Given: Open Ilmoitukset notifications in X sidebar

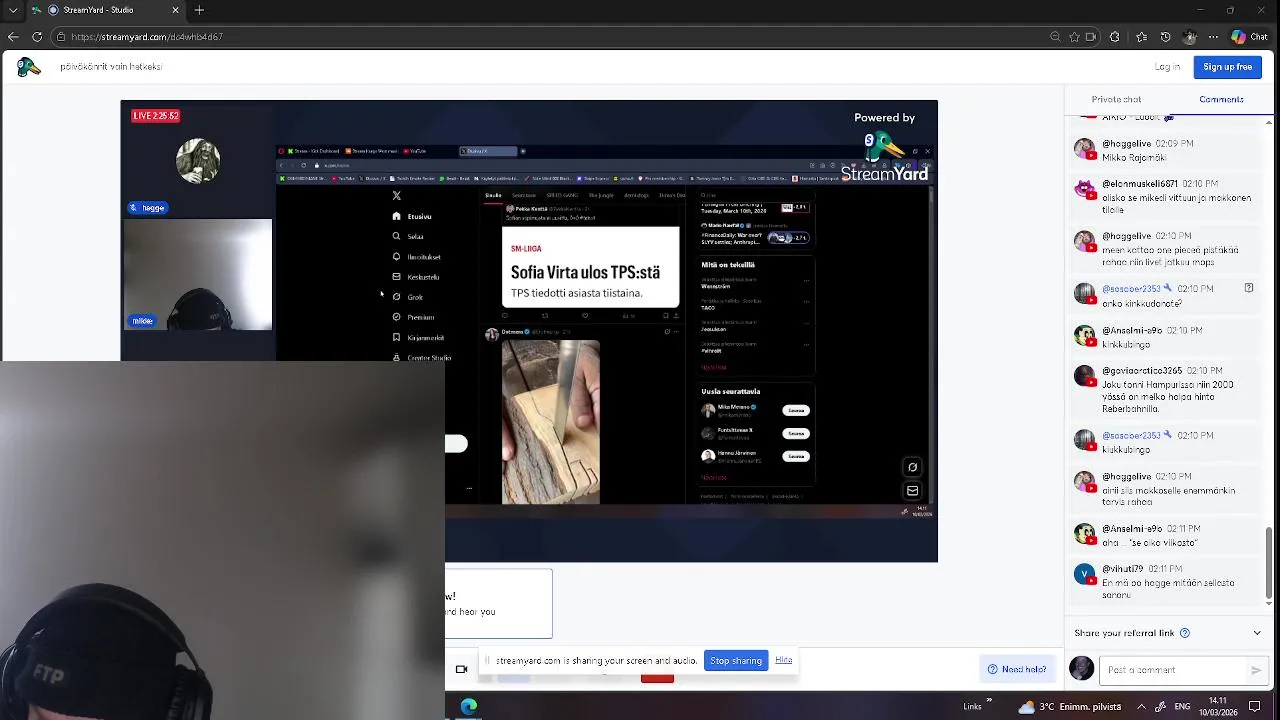Looking at the screenshot, I should coord(417,257).
